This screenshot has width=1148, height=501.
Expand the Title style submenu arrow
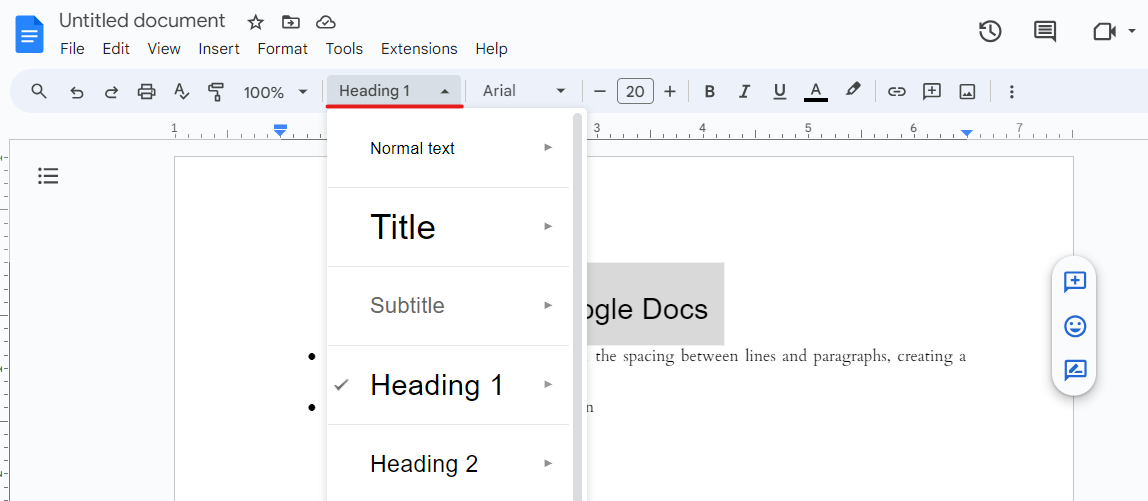tap(548, 226)
